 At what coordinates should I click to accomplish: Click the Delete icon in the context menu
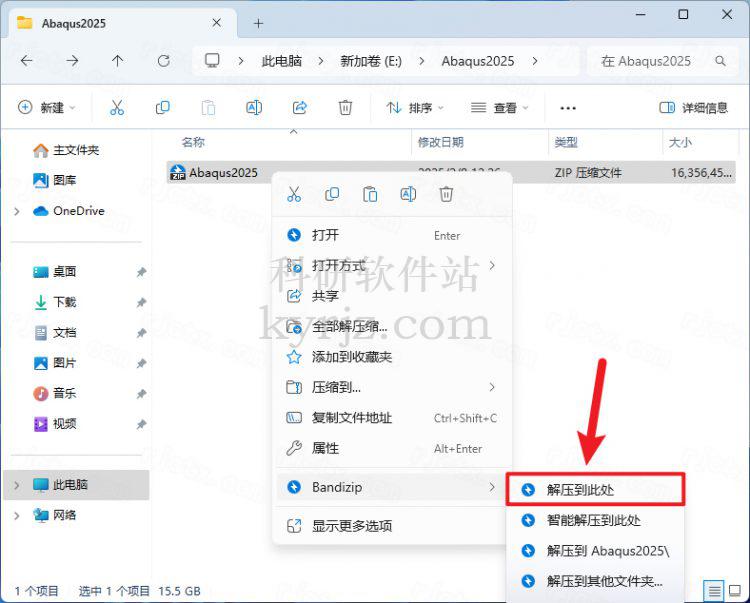(x=446, y=195)
